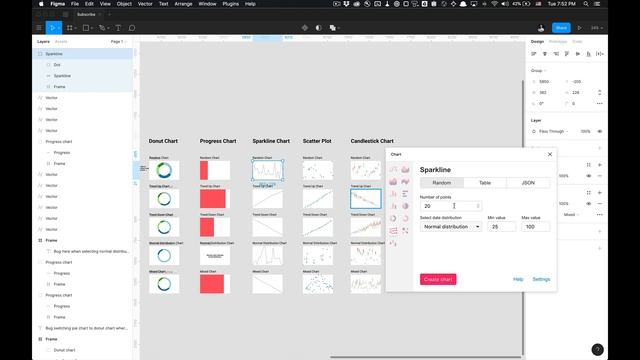Select the Rectangle shape tool
This screenshot has height=360, width=640.
click(x=86, y=28)
